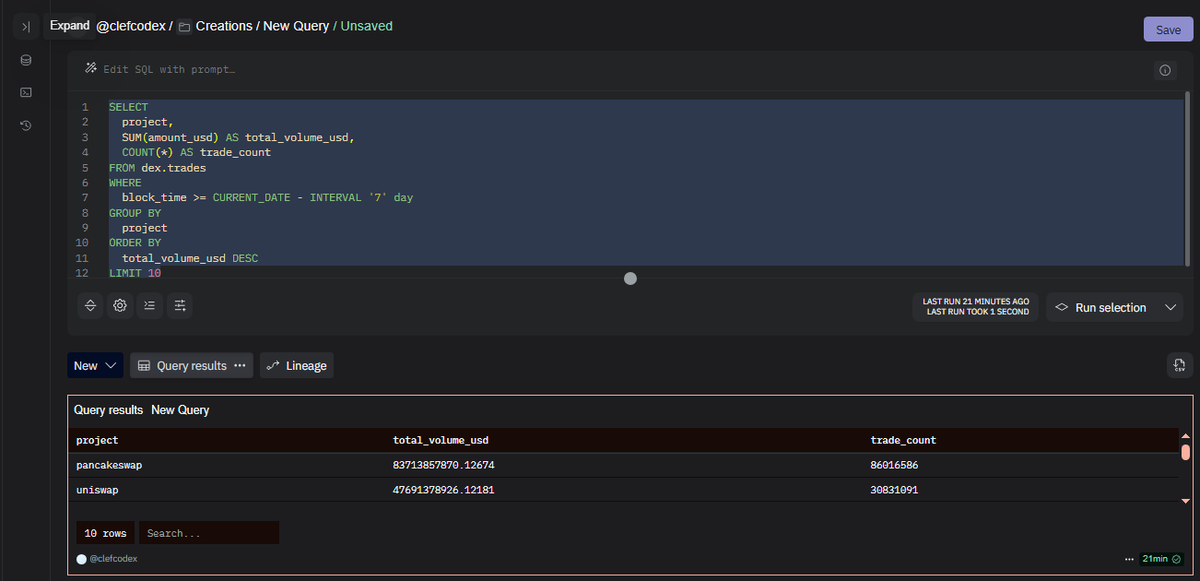Click the 'Query results New Query' title
The height and width of the screenshot is (581, 1200).
click(141, 410)
